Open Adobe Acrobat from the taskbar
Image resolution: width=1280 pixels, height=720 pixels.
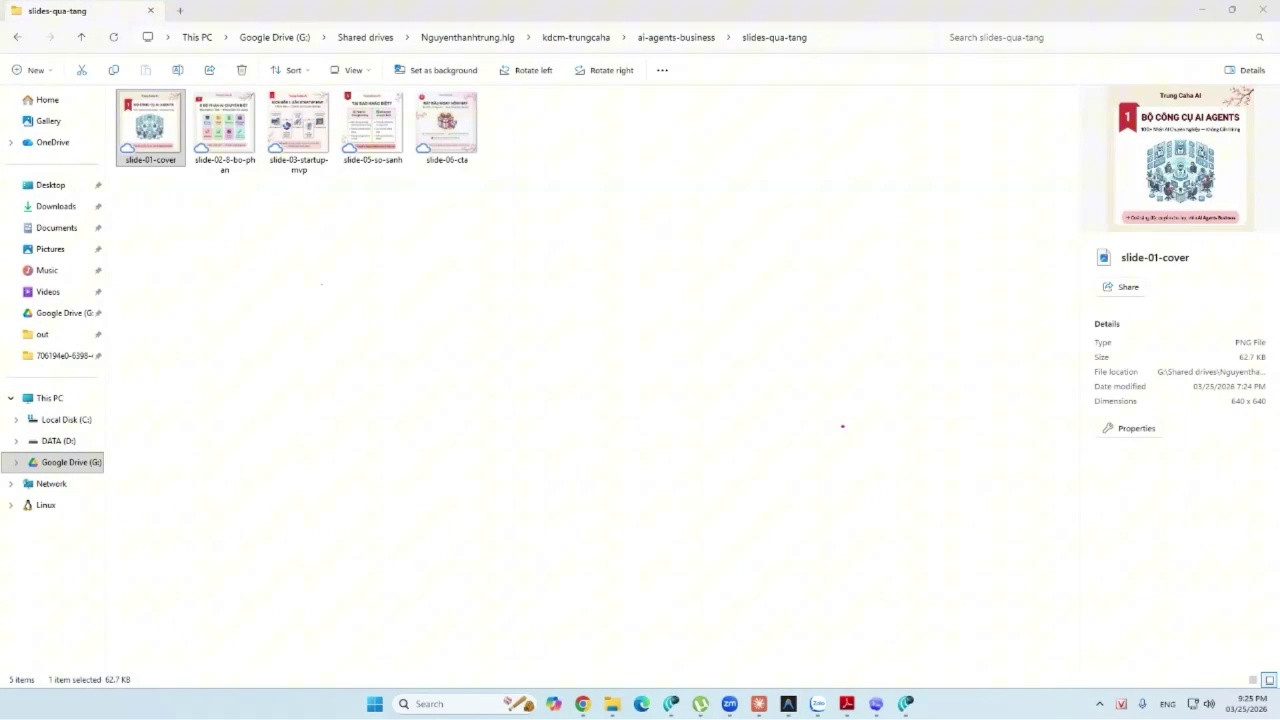tap(847, 704)
